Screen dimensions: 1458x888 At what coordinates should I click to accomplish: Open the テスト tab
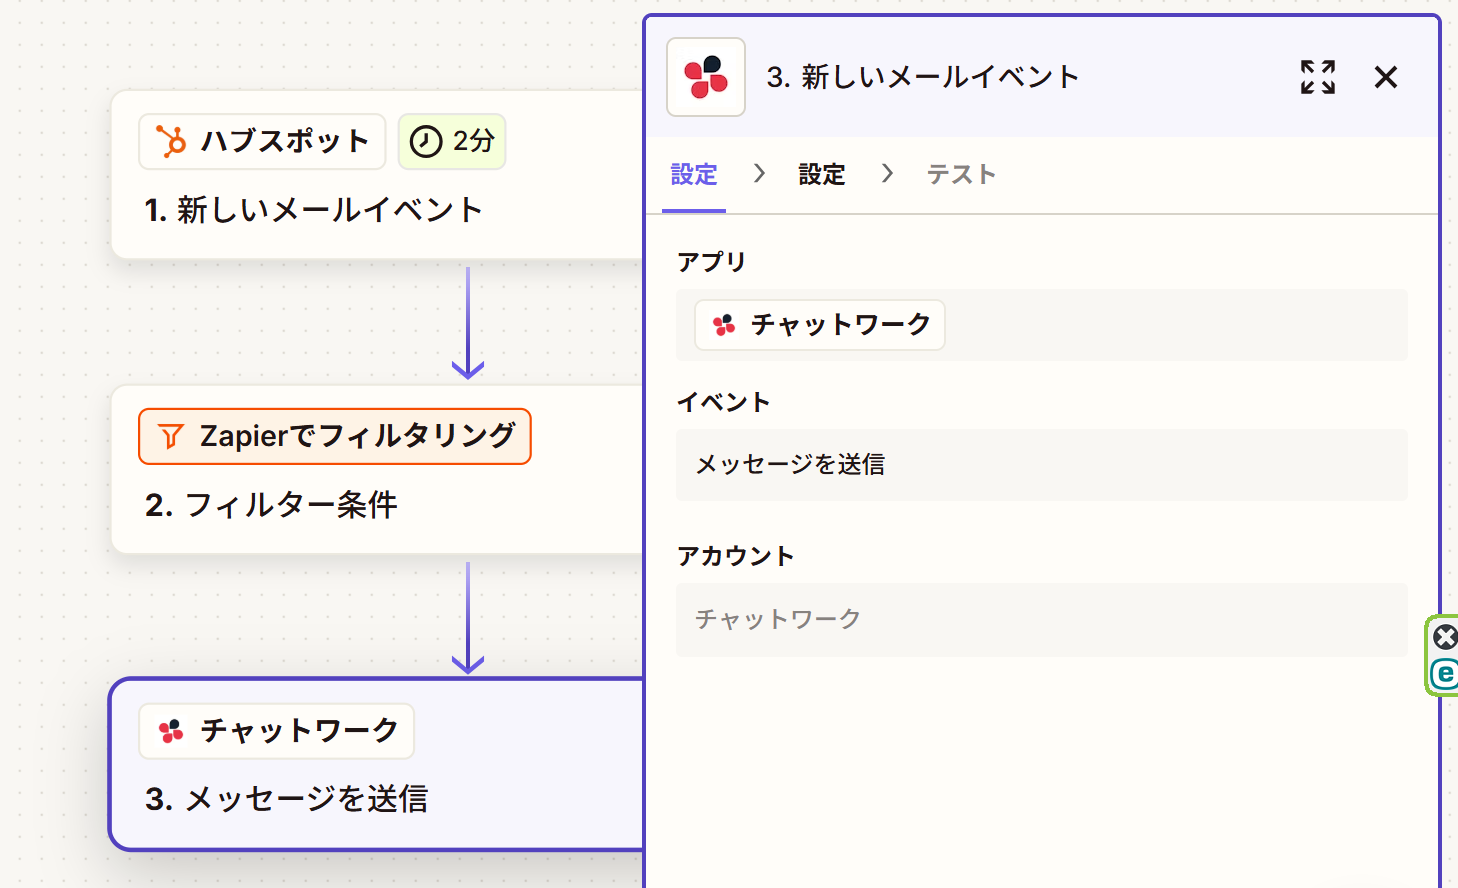coord(961,175)
